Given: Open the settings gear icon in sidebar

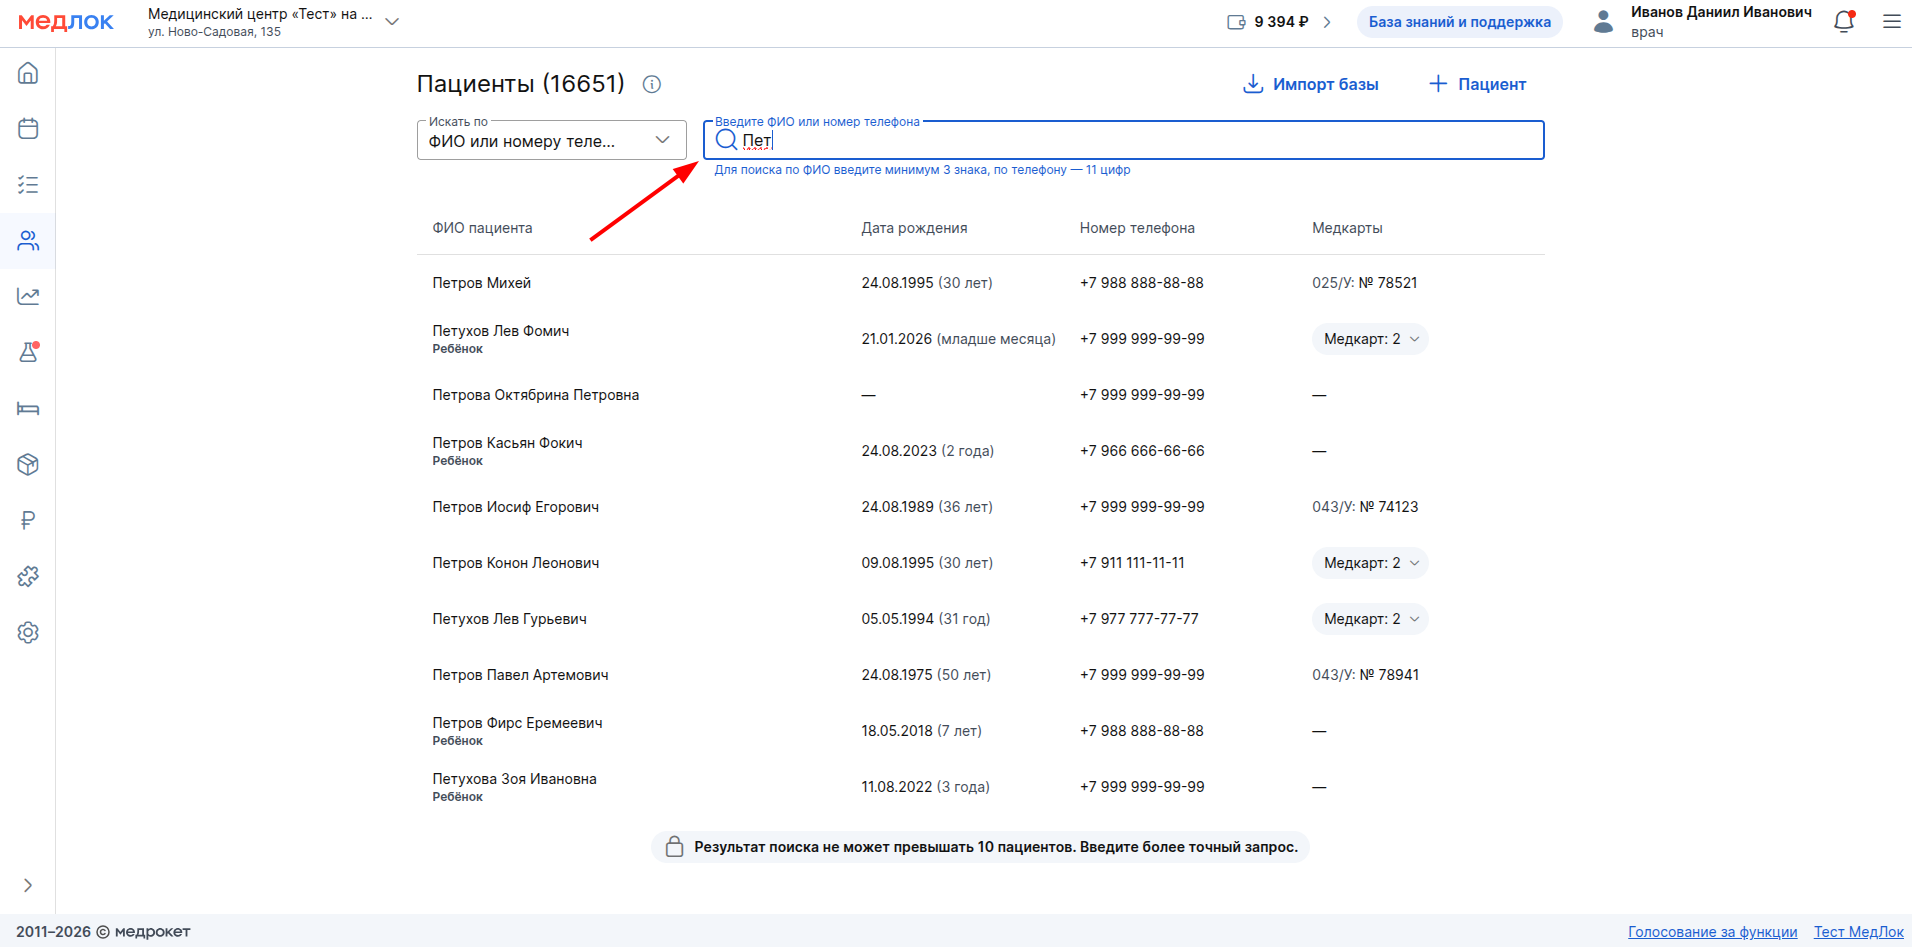Looking at the screenshot, I should 28,632.
